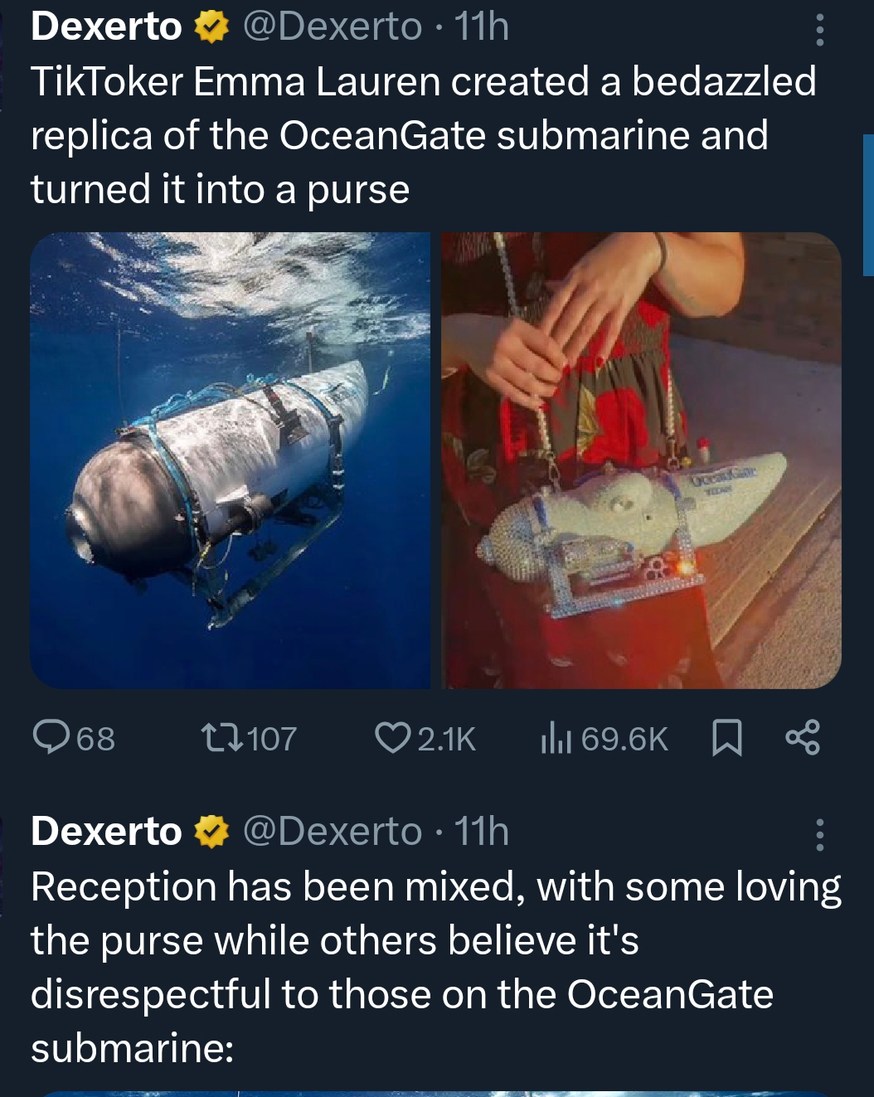This screenshot has width=874, height=1097.
Task: Click the gold verified badge next to Dexerto
Action: [207, 26]
